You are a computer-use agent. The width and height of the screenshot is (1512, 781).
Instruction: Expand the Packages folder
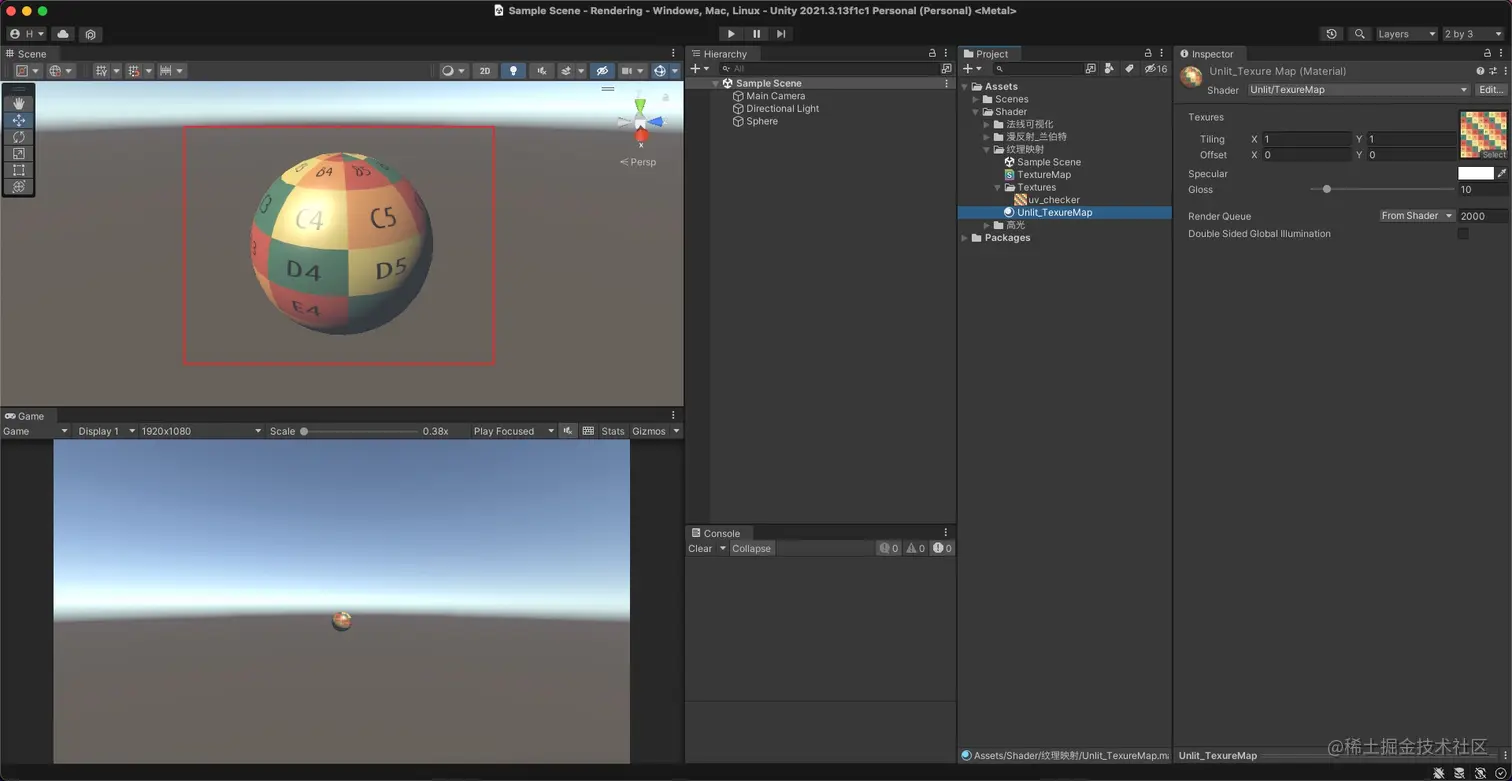(x=965, y=238)
